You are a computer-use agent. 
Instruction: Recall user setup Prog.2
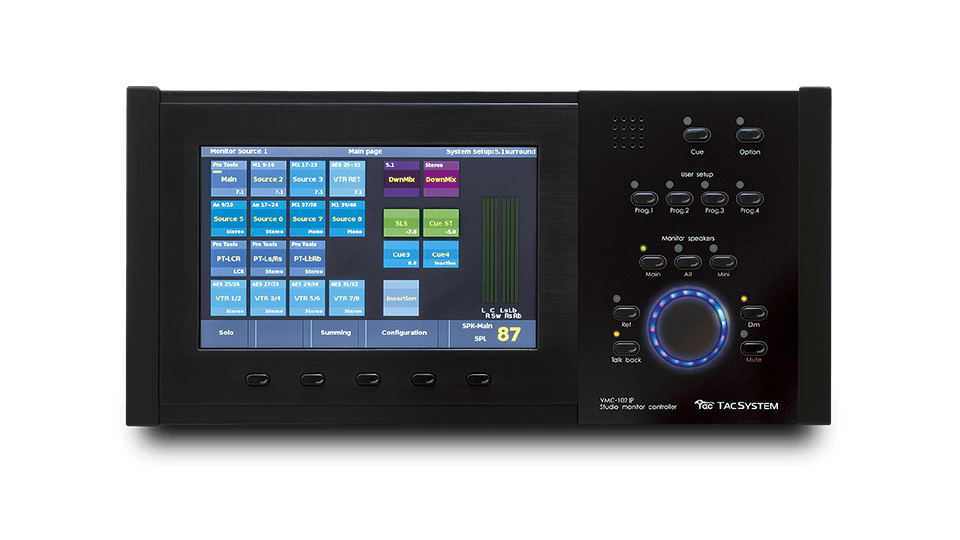coord(680,199)
